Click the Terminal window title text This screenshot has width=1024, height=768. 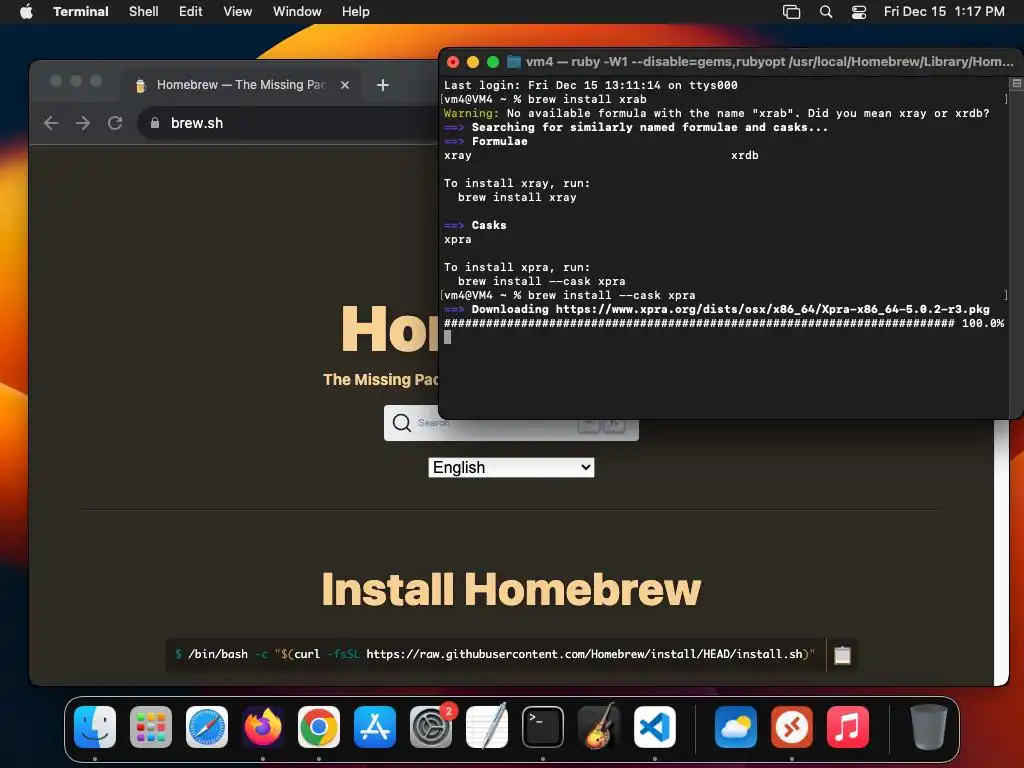tap(769, 61)
